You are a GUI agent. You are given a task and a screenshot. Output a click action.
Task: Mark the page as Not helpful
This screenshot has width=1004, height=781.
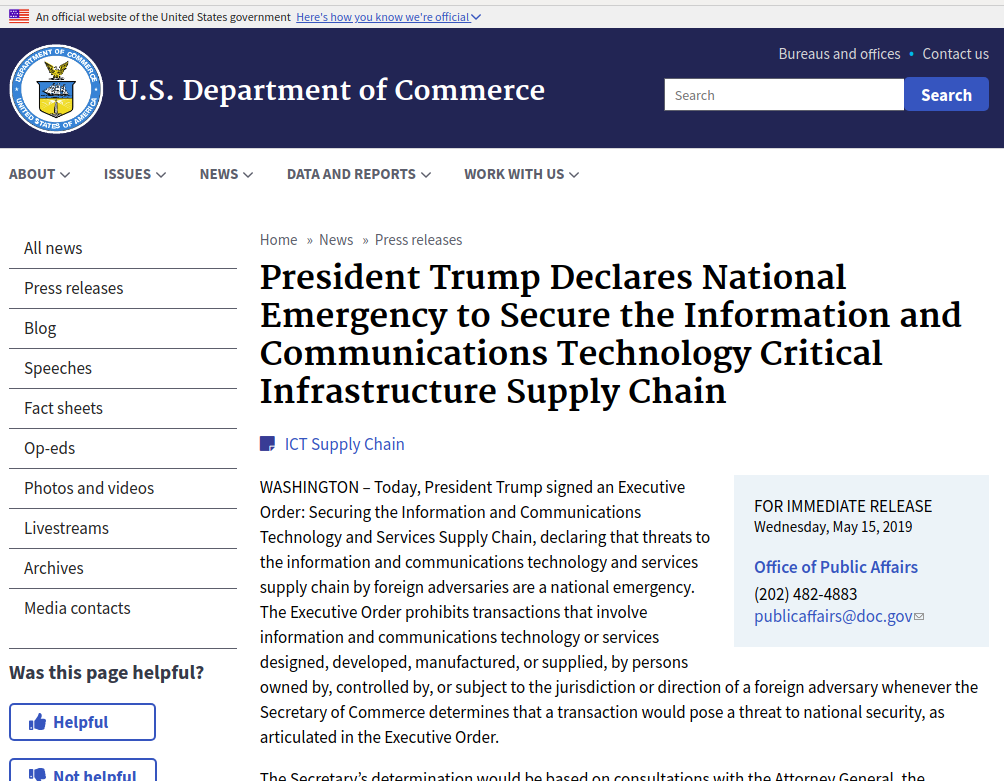(x=82, y=771)
